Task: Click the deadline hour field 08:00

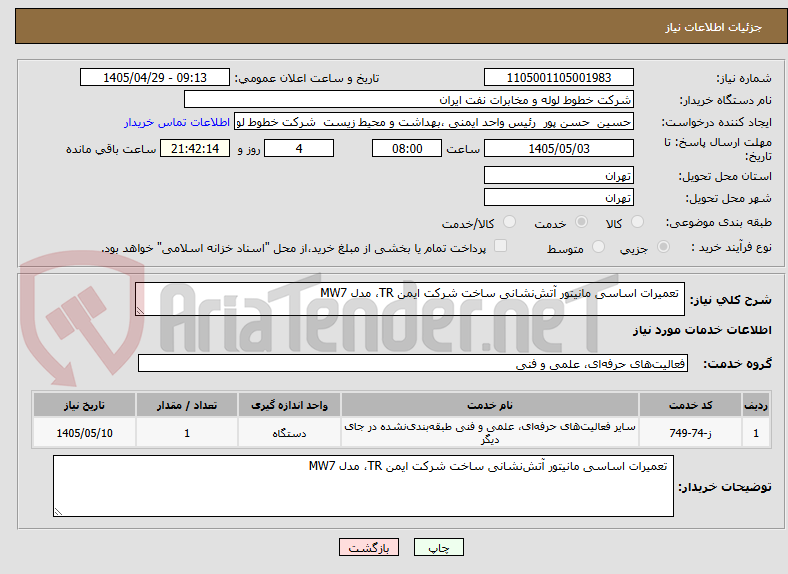Action: coord(407,148)
